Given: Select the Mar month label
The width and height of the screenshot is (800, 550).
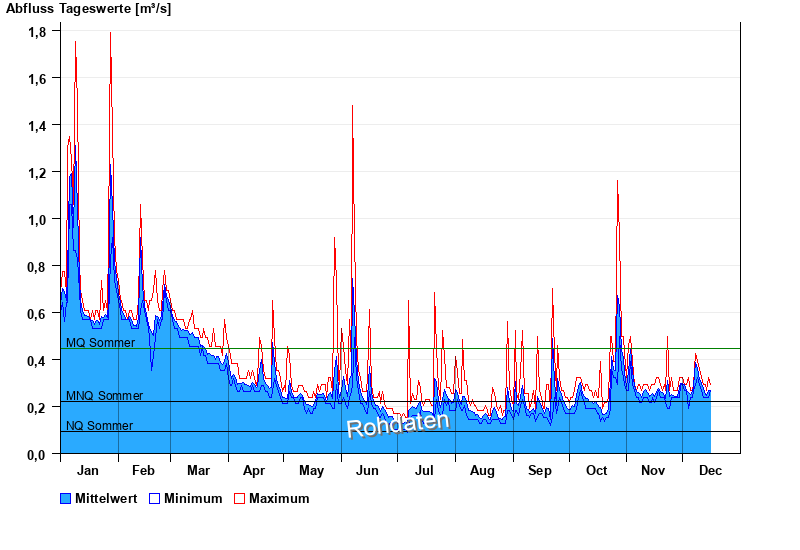Looking at the screenshot, I should point(198,471).
